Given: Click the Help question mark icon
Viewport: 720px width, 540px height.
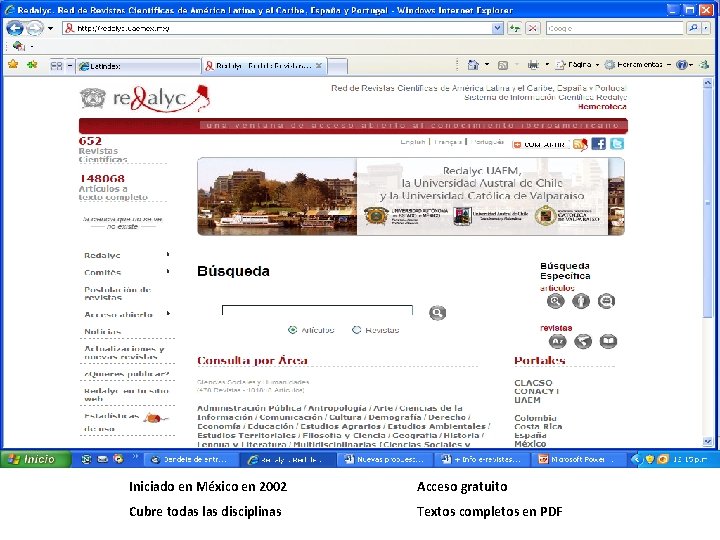Looking at the screenshot, I should pyautogui.click(x=682, y=65).
